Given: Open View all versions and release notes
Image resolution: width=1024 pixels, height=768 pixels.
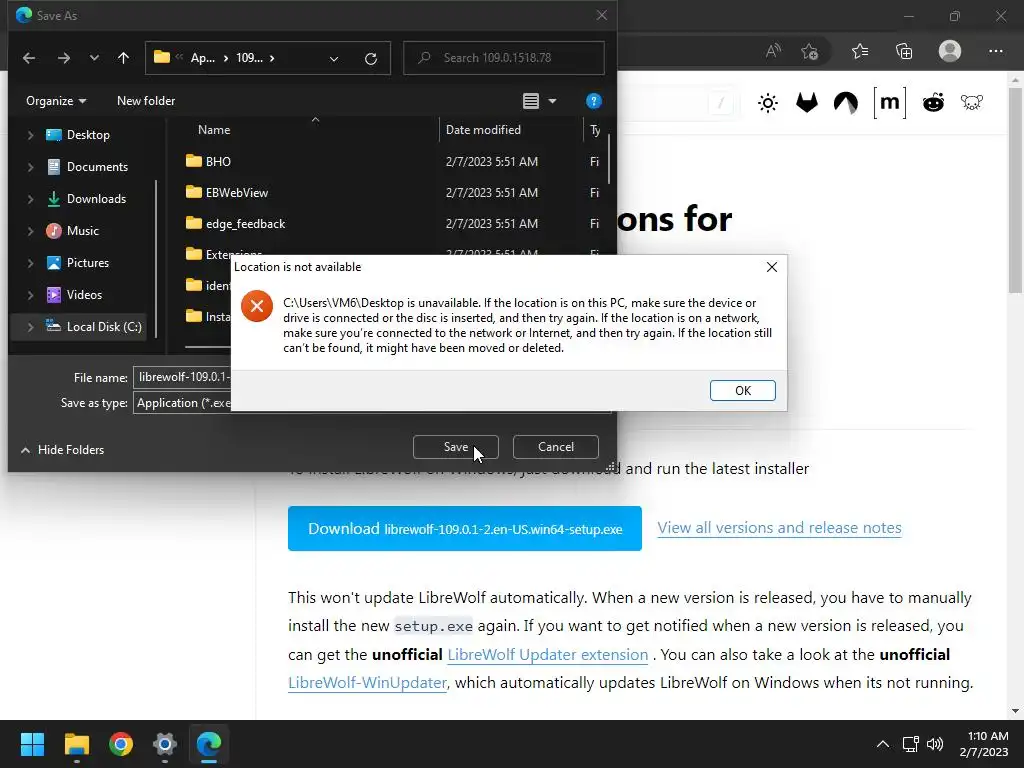Looking at the screenshot, I should pos(779,528).
